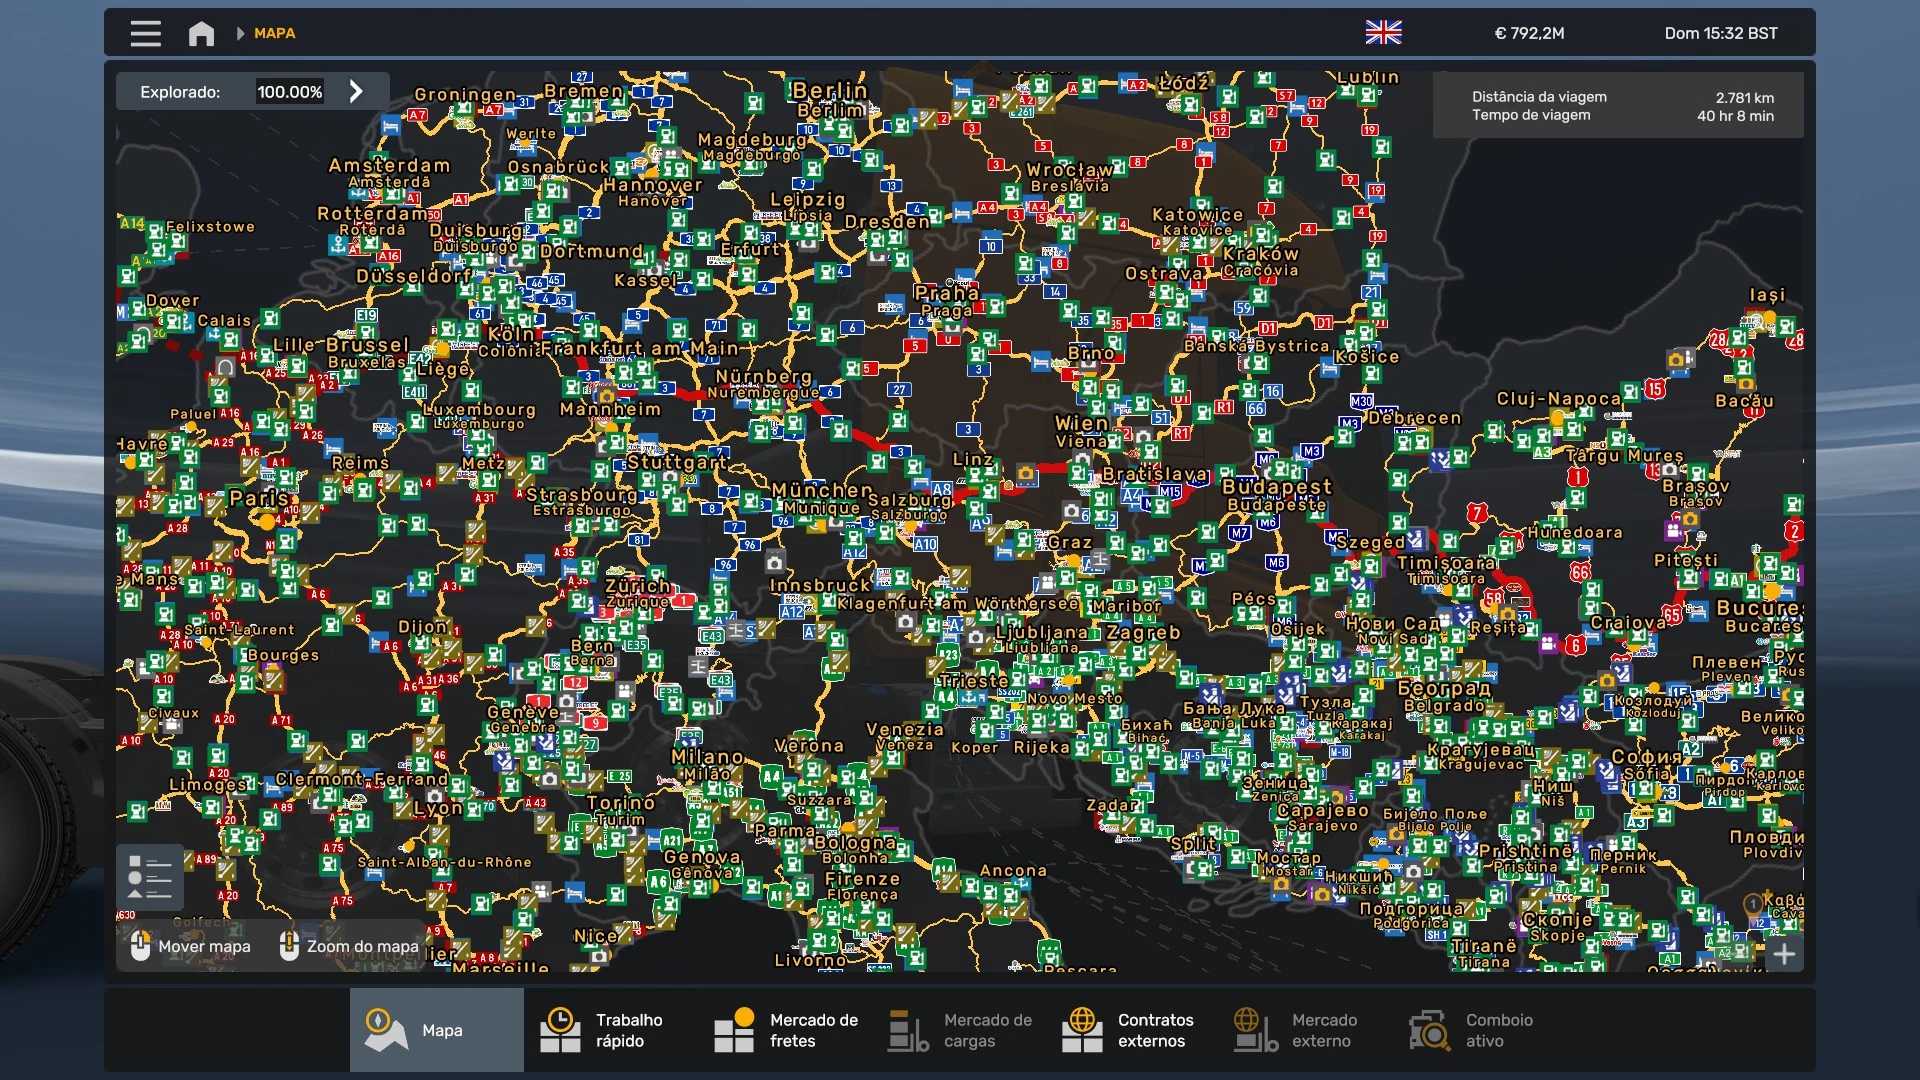This screenshot has height=1080, width=1920.
Task: Click the Mover mapa hint
Action: (x=191, y=946)
